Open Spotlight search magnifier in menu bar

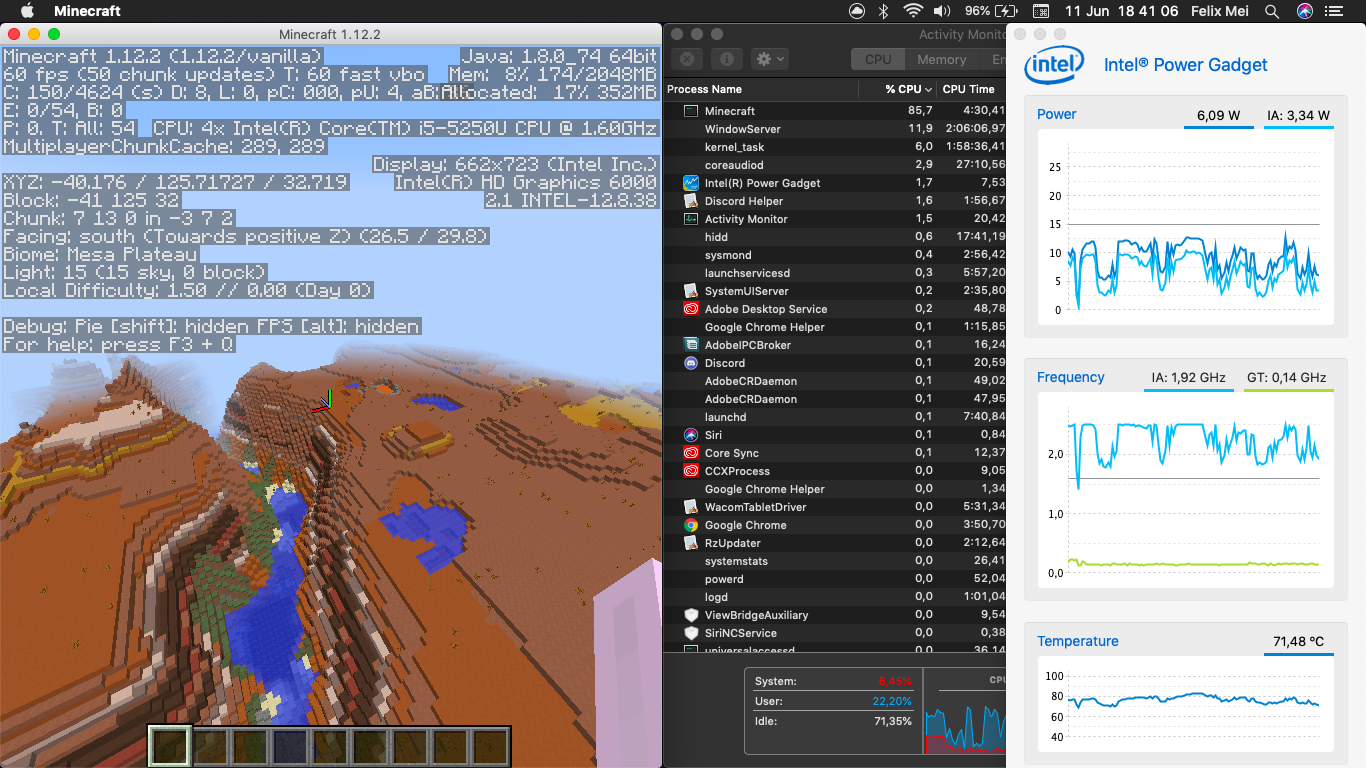coord(1272,11)
